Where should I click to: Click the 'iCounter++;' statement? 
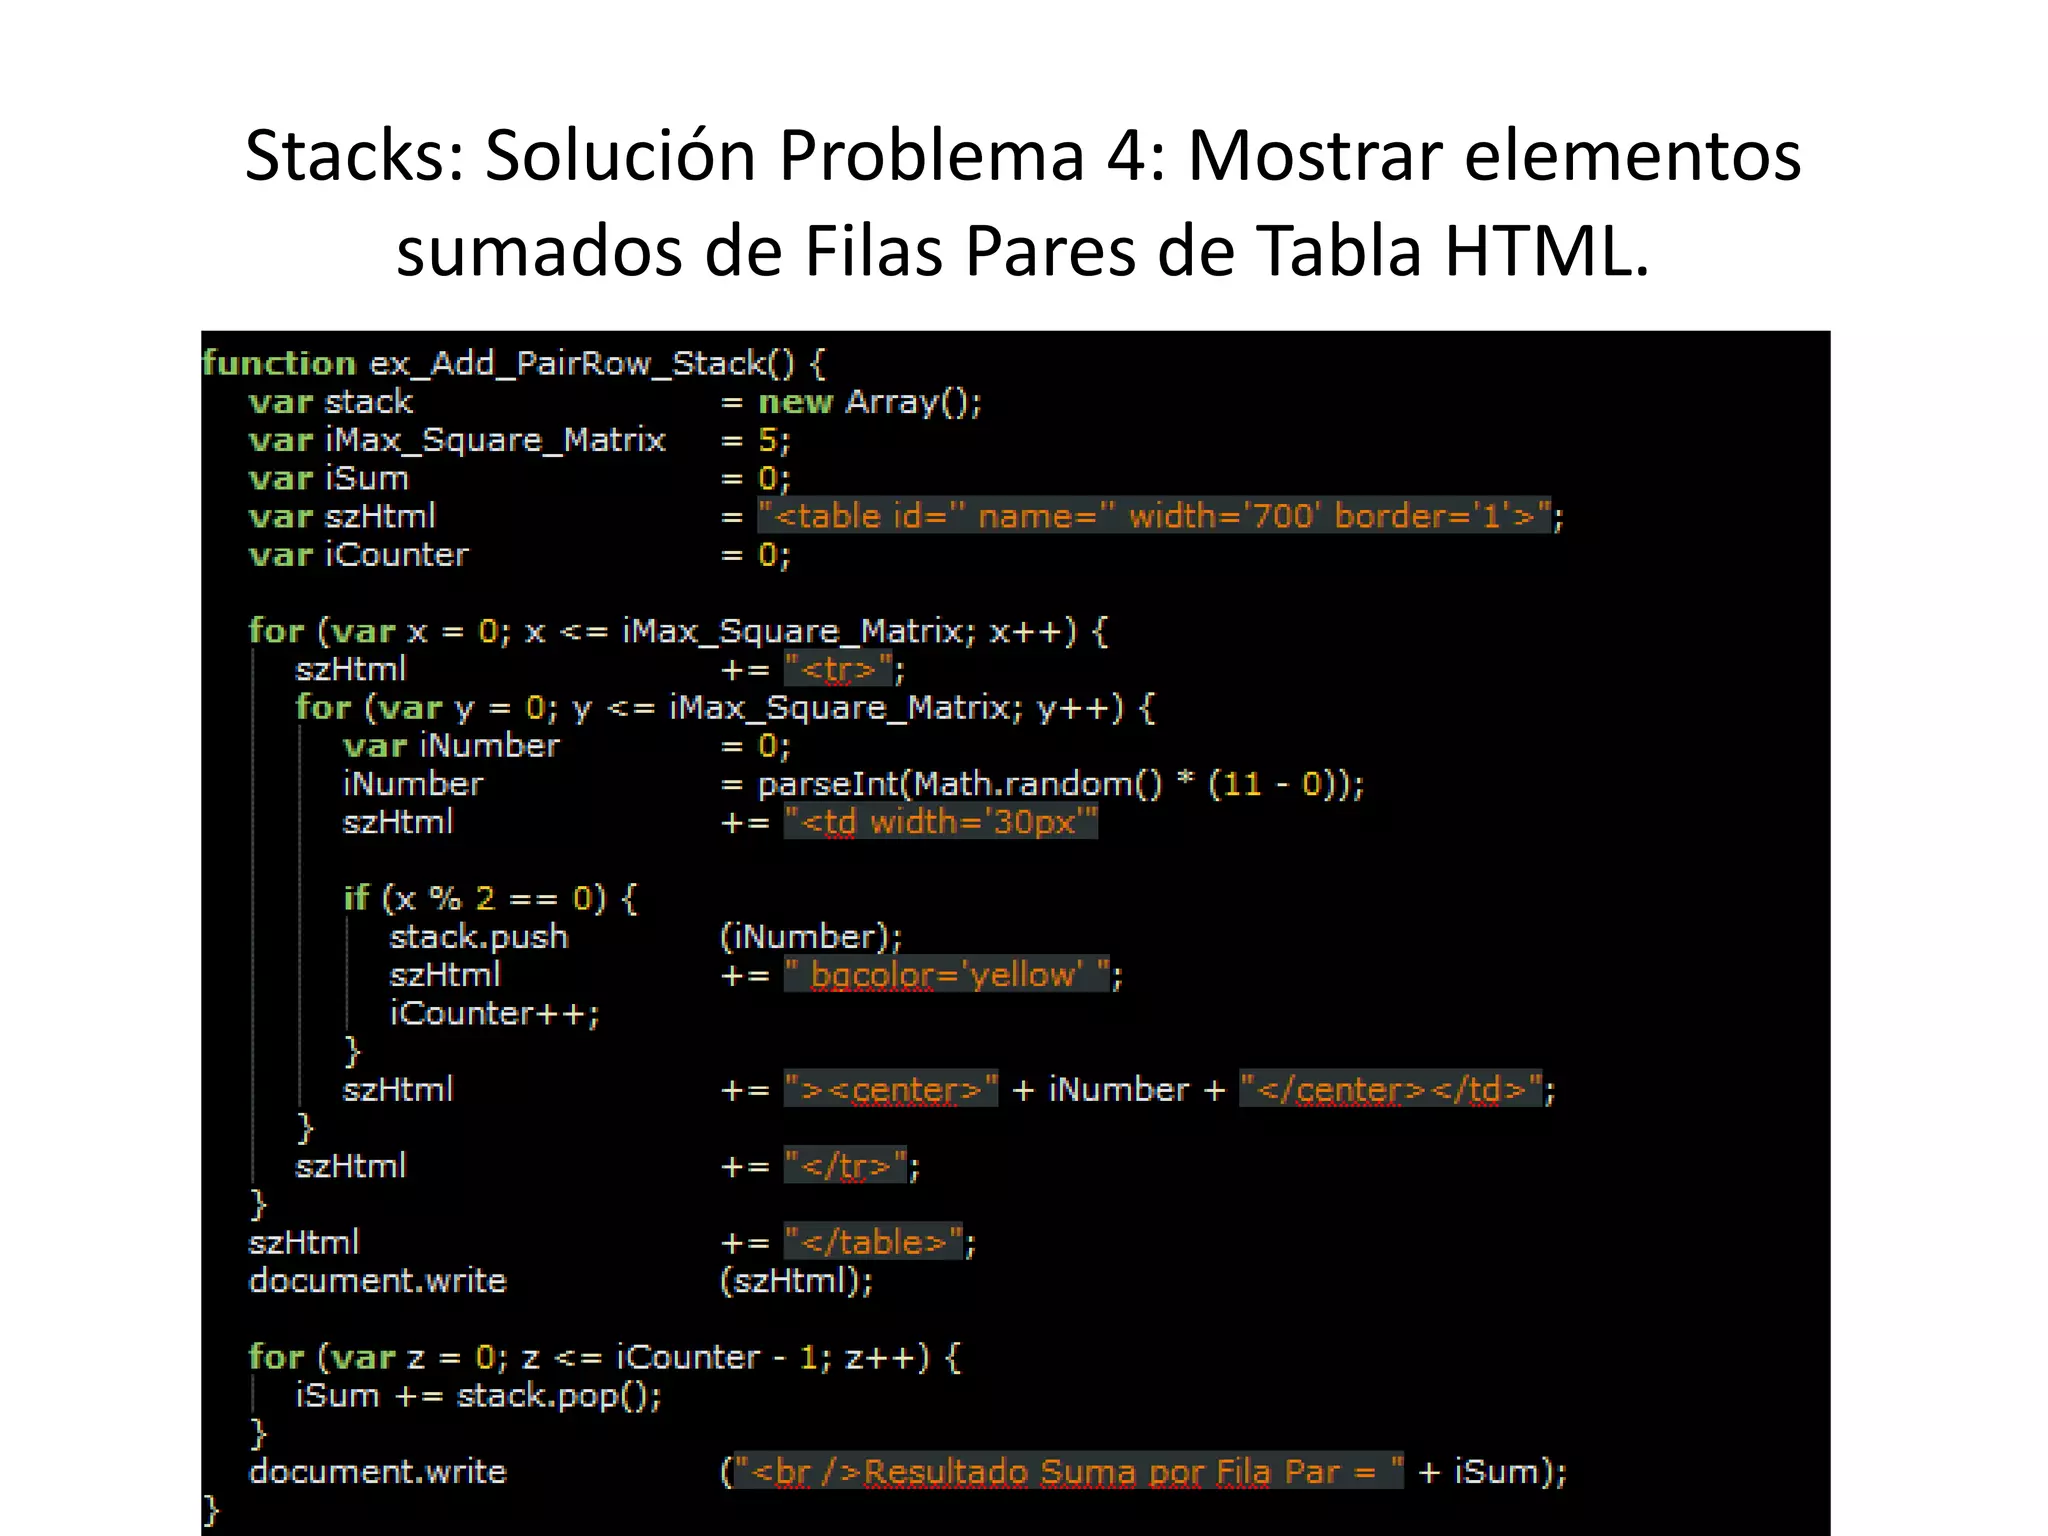[494, 1014]
